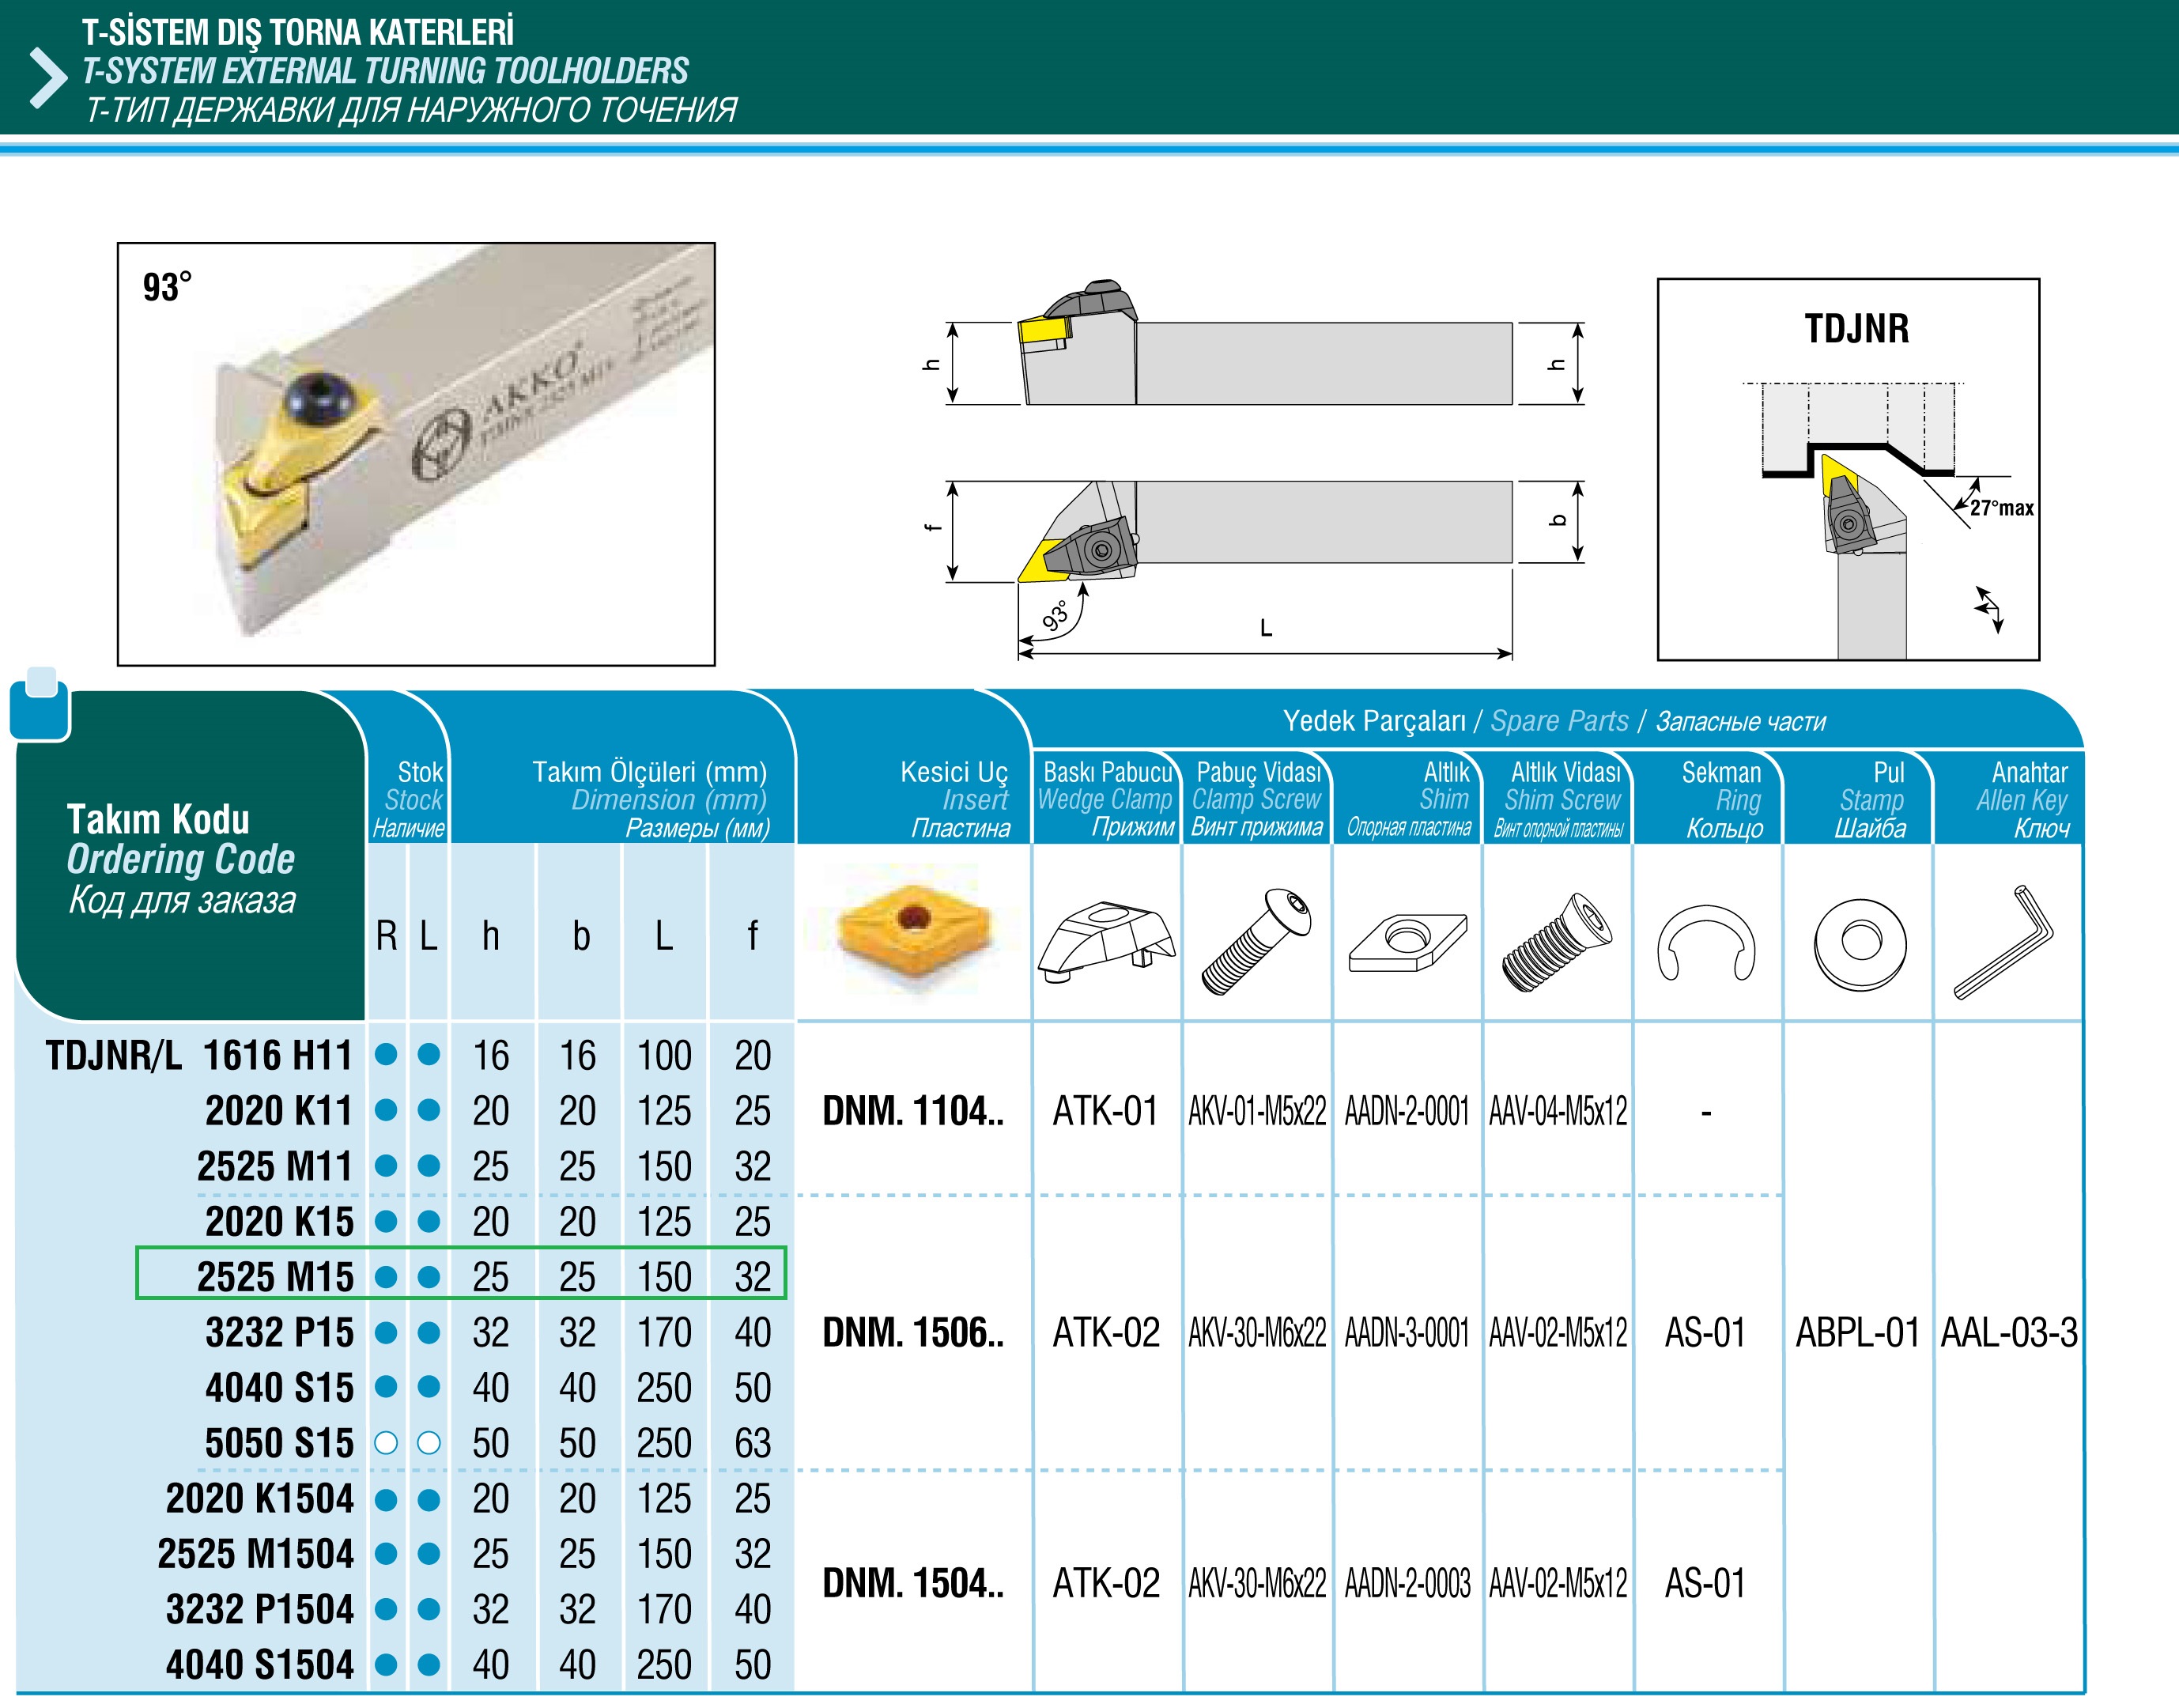Viewport: 2179px width, 1708px height.
Task: Click the empty R stock circle for 5050 S15
Action: [x=386, y=1443]
